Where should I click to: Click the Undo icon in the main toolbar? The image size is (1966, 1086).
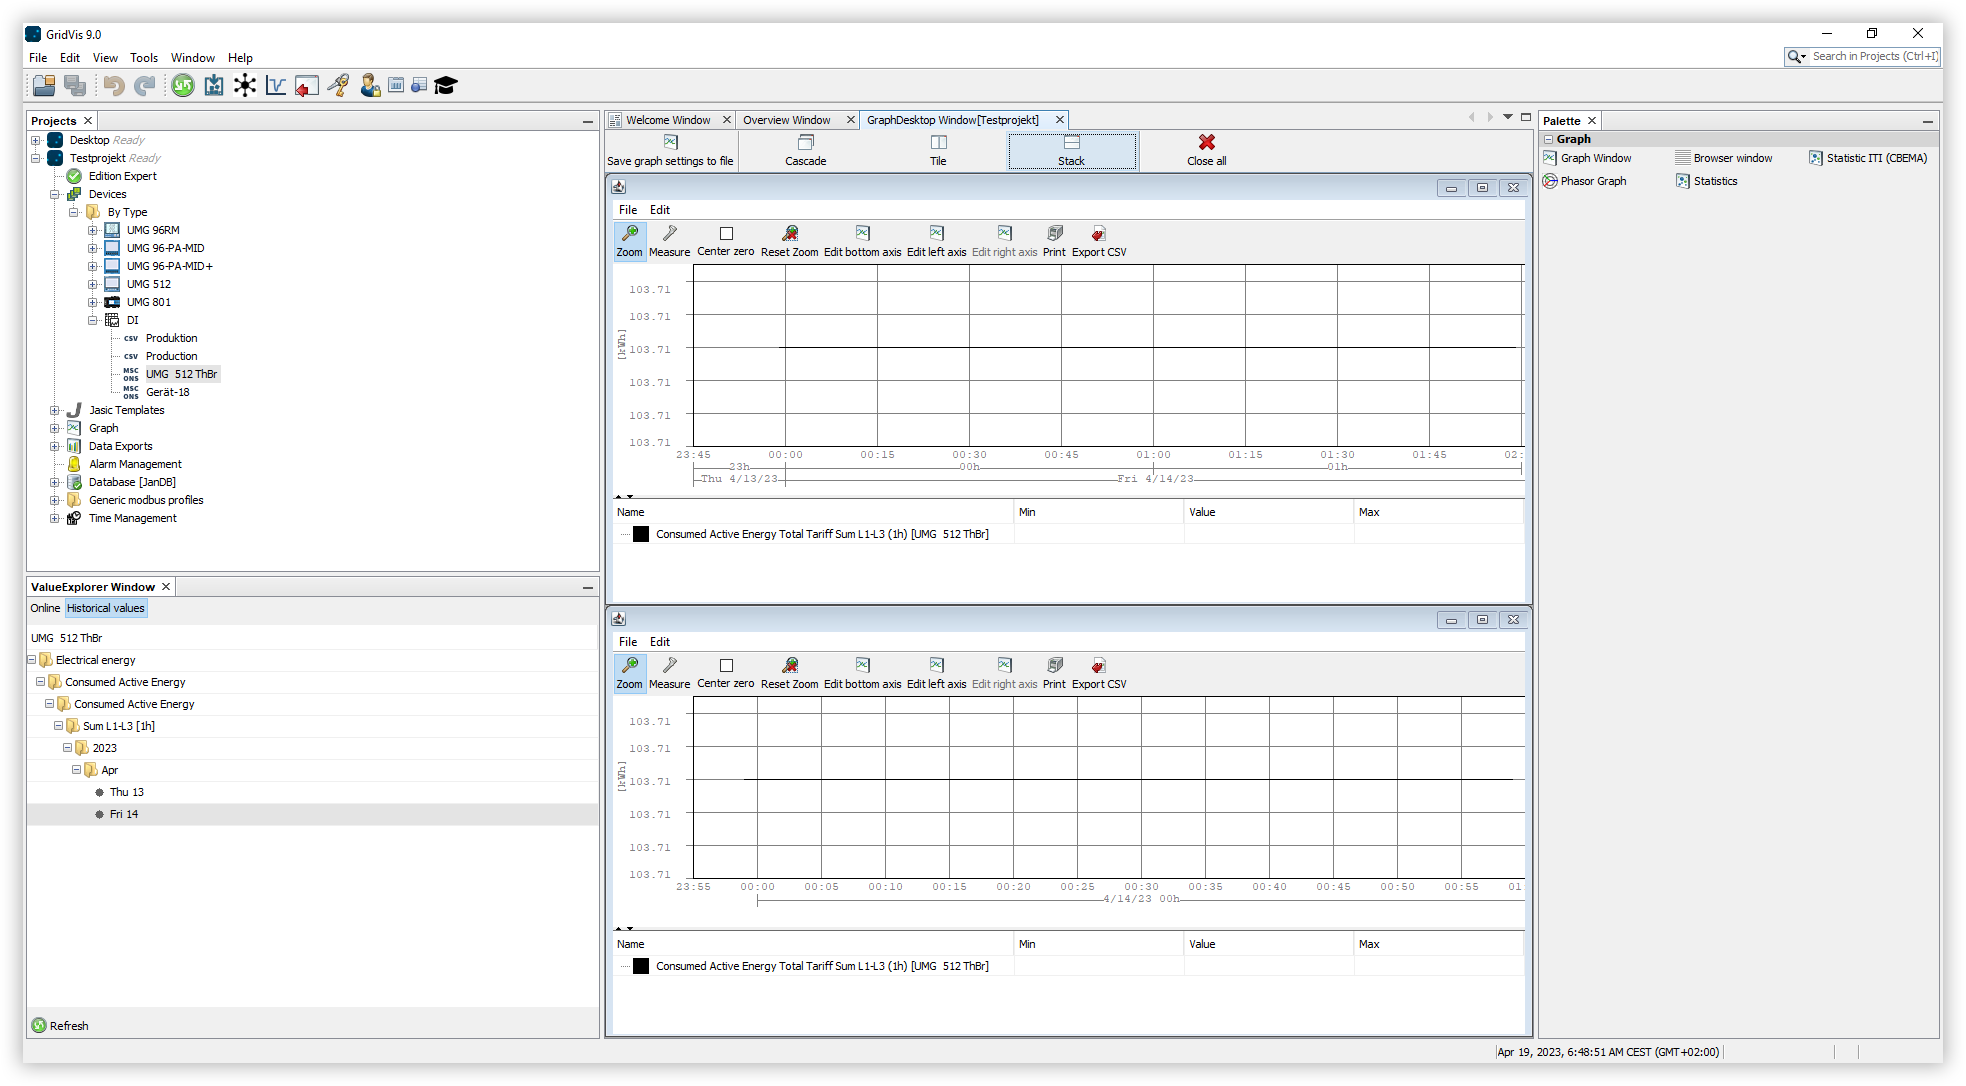pos(114,85)
